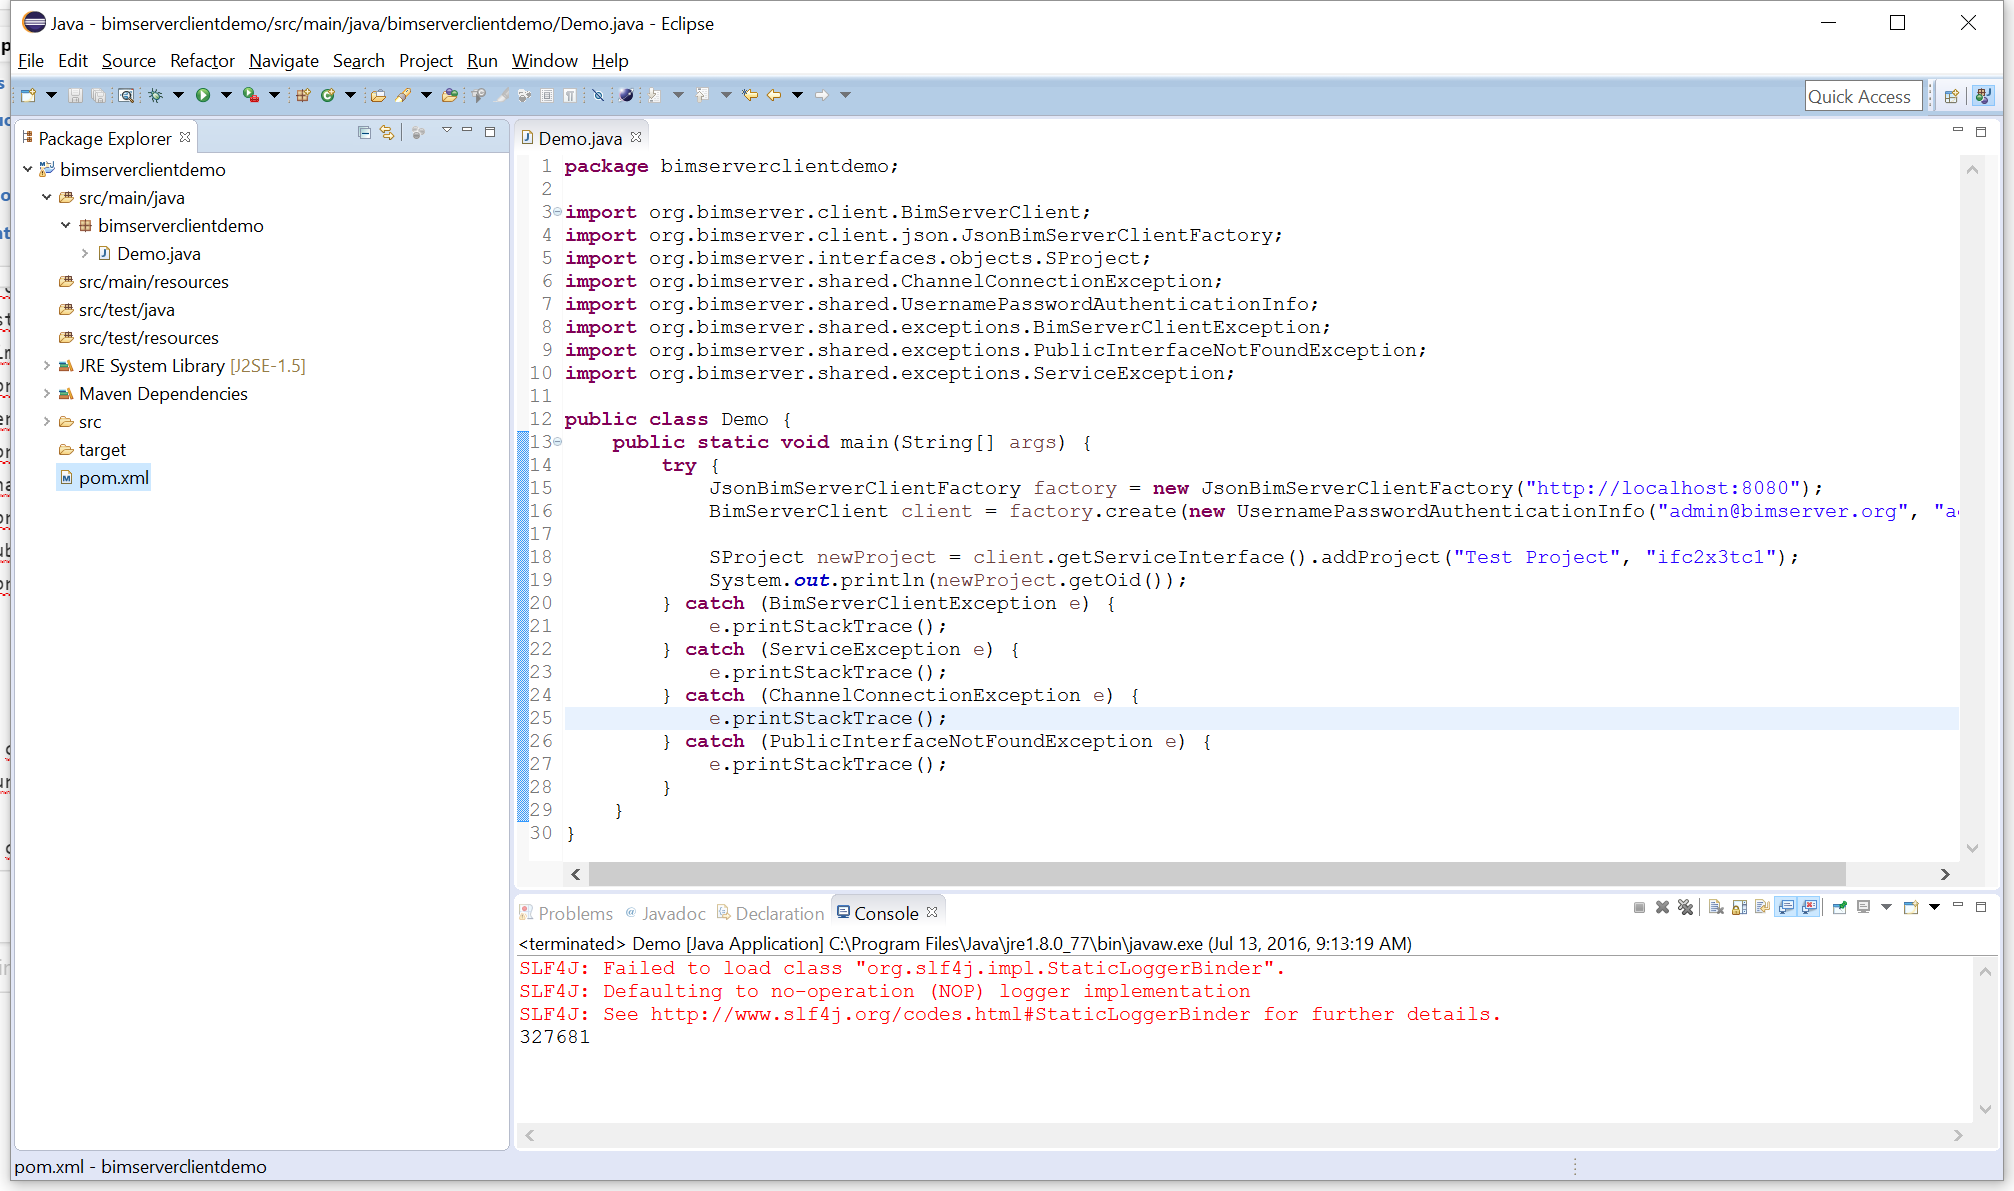Select src/test/resources folder

click(x=138, y=338)
